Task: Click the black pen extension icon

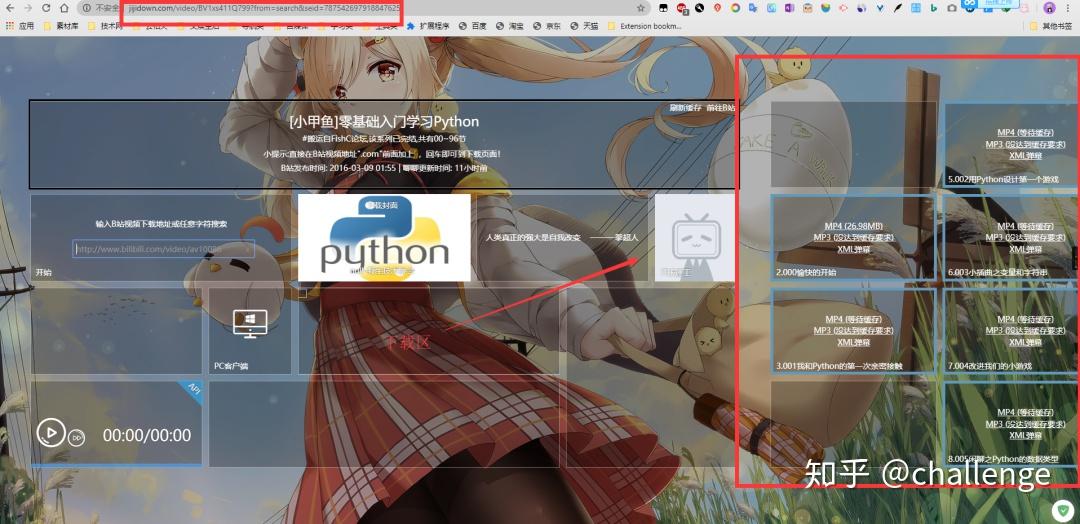Action: [897, 8]
